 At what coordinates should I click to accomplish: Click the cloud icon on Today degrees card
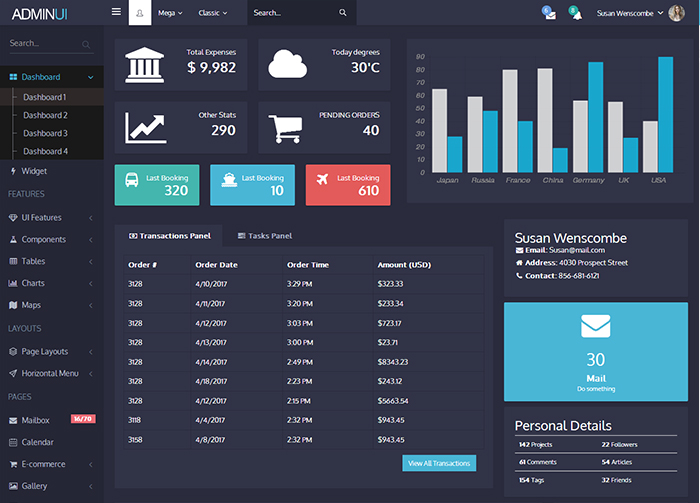tap(287, 63)
